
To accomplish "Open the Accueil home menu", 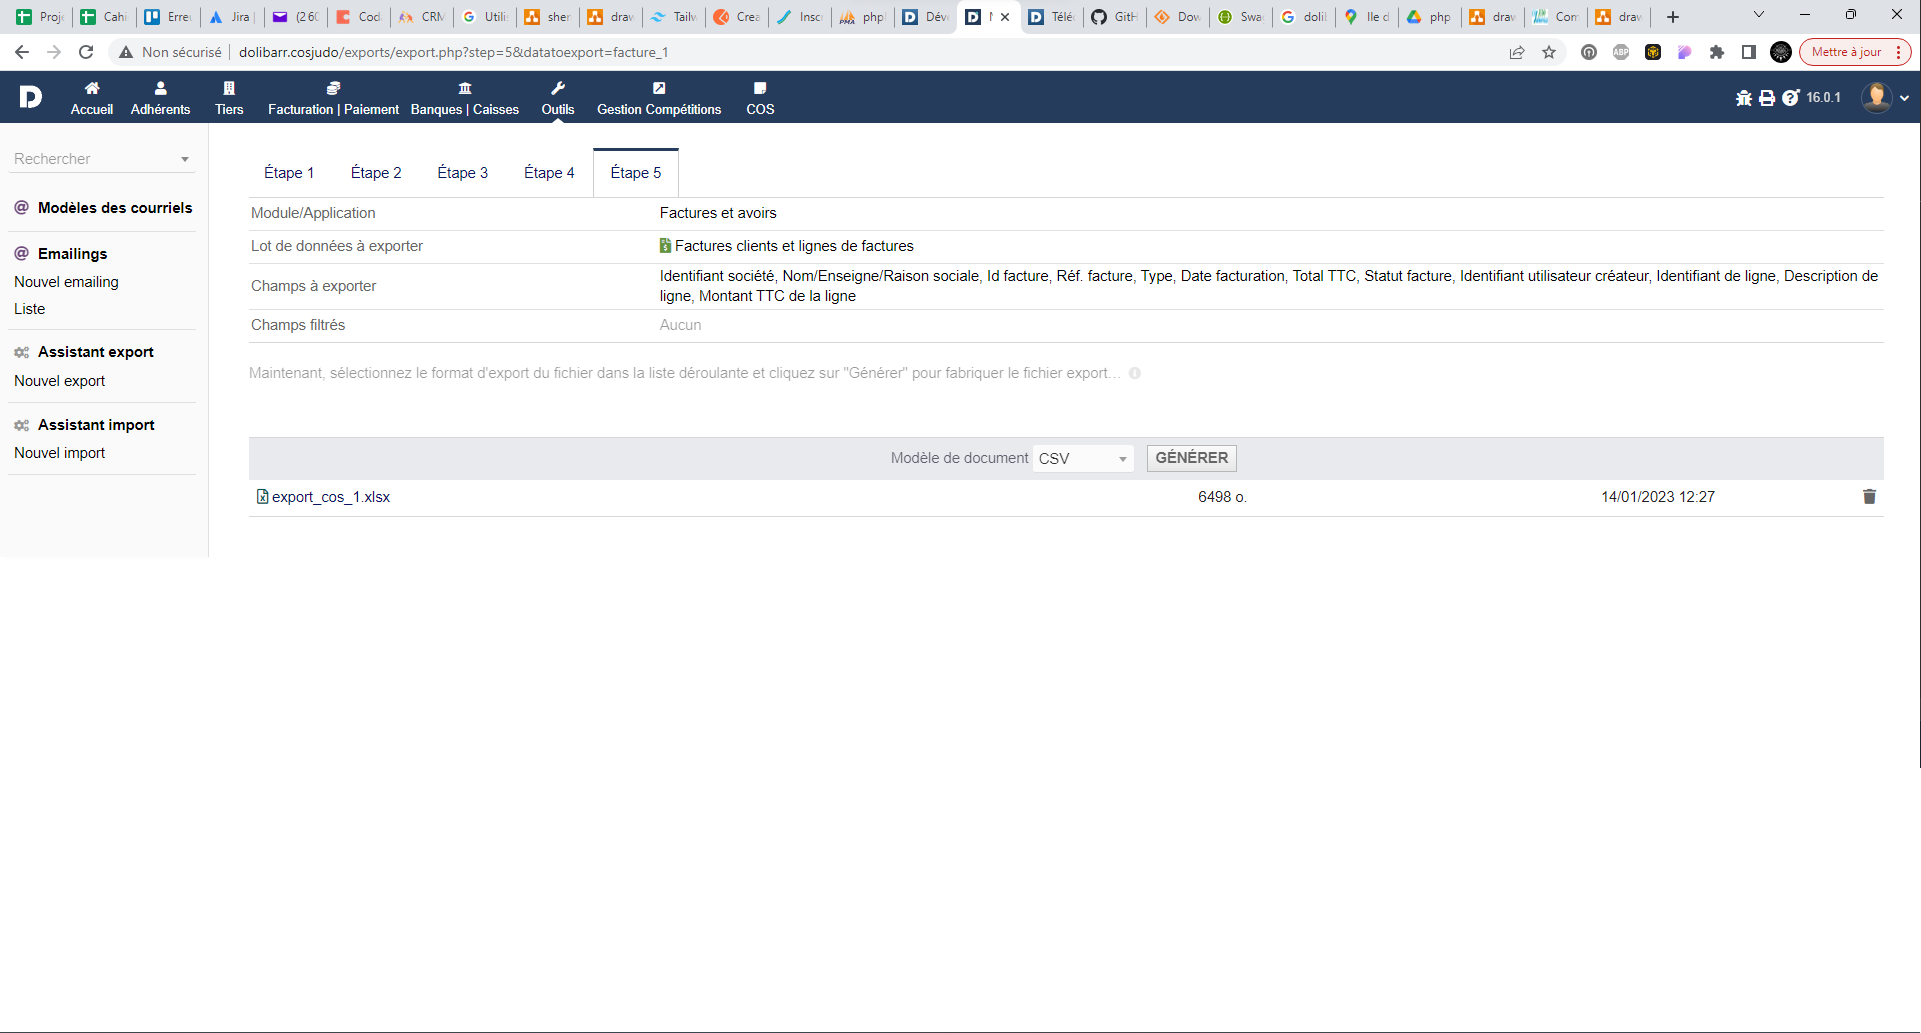I will click(92, 98).
